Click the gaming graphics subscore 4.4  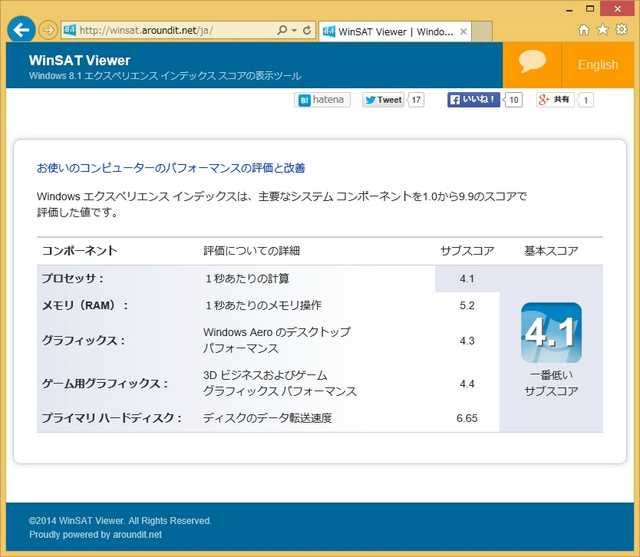[x=467, y=384]
